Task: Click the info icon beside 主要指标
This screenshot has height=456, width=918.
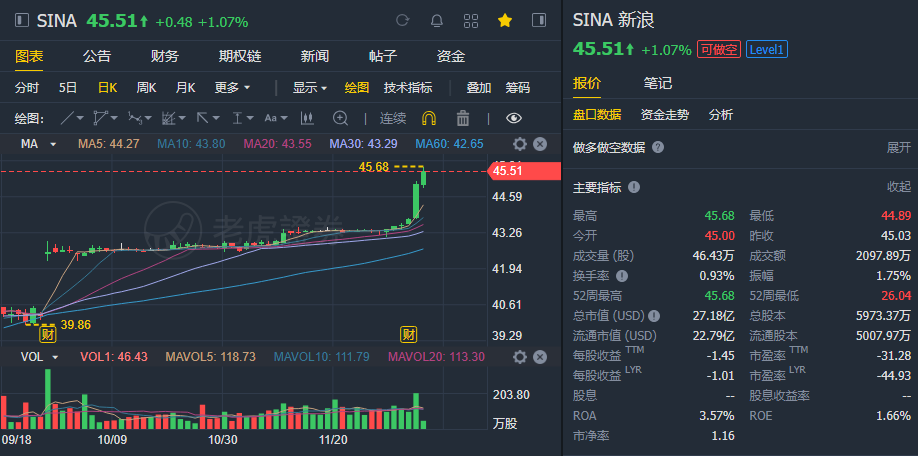Action: [x=634, y=187]
